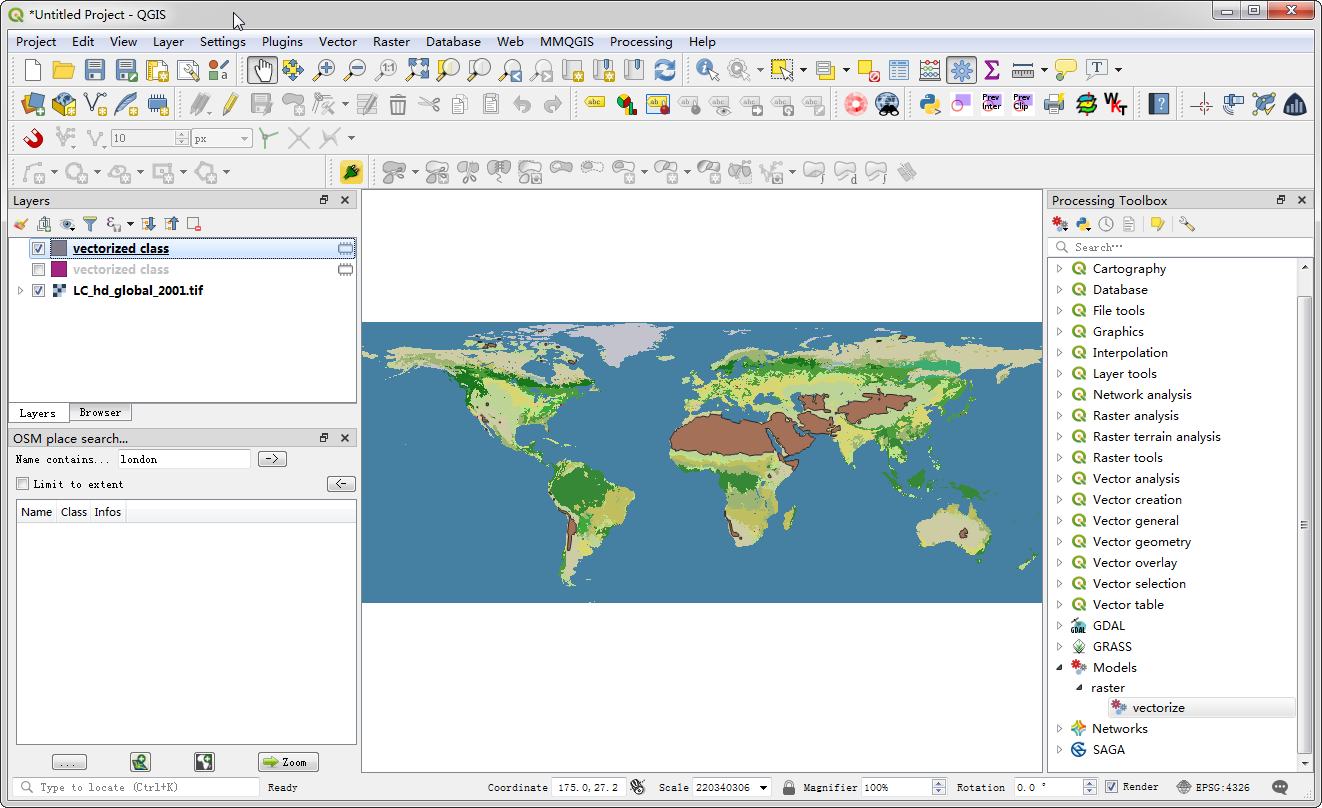
Task: Uncheck first vectorized class layer visibility
Action: (38, 249)
